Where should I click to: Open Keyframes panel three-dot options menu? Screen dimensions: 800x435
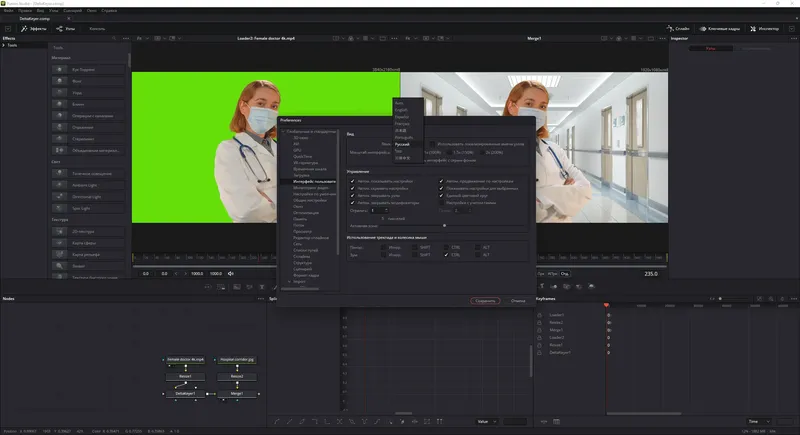[793, 299]
